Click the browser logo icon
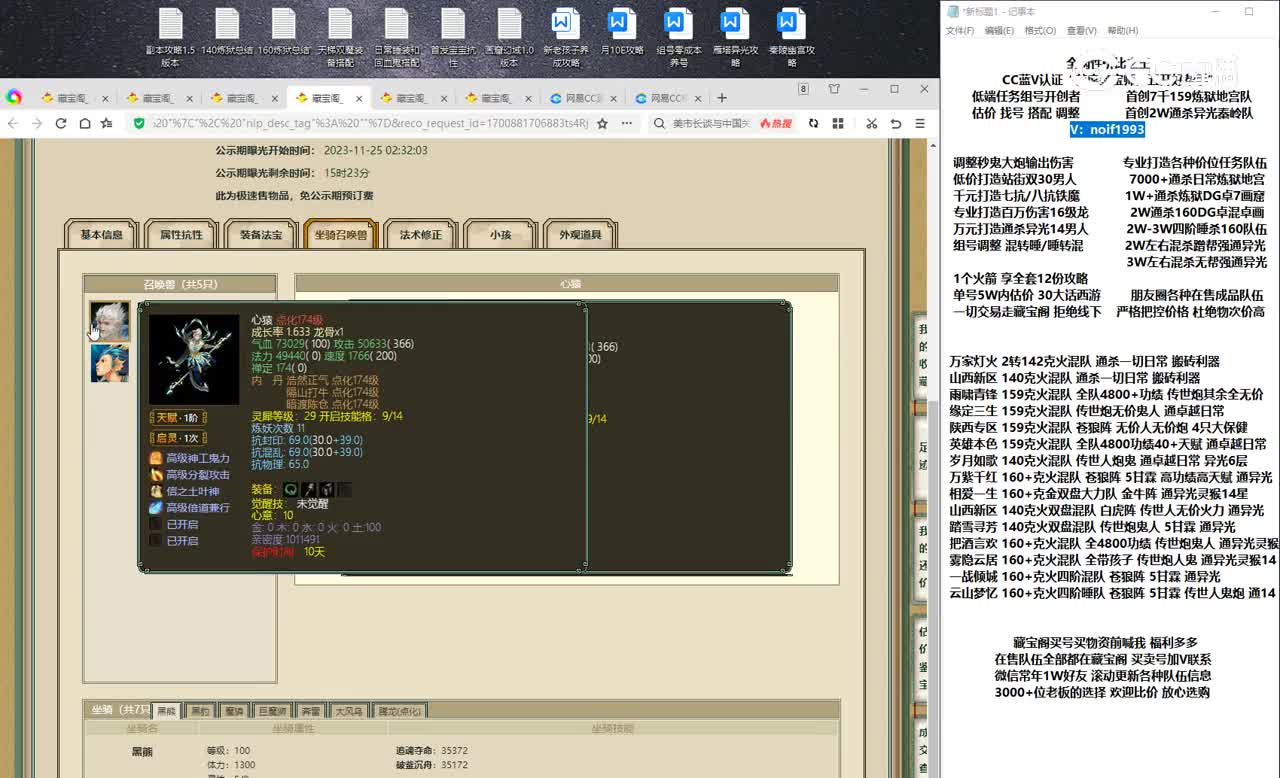The width and height of the screenshot is (1280, 778). [14, 97]
